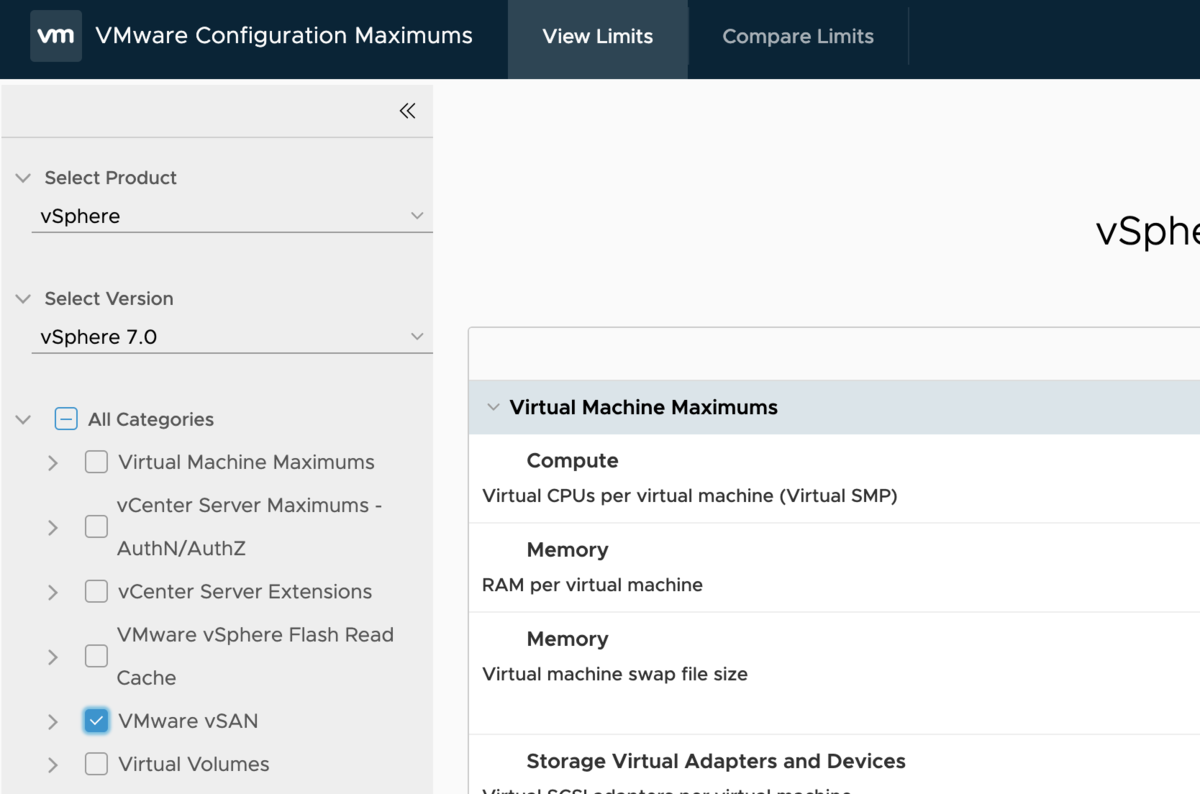Collapse the Select Version section chevron

click(23, 299)
